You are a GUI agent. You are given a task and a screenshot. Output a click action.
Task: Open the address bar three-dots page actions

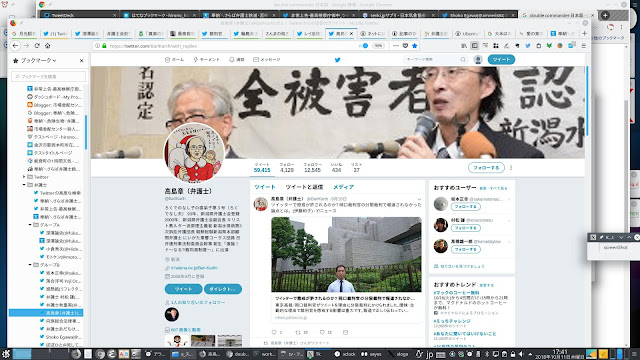point(396,46)
